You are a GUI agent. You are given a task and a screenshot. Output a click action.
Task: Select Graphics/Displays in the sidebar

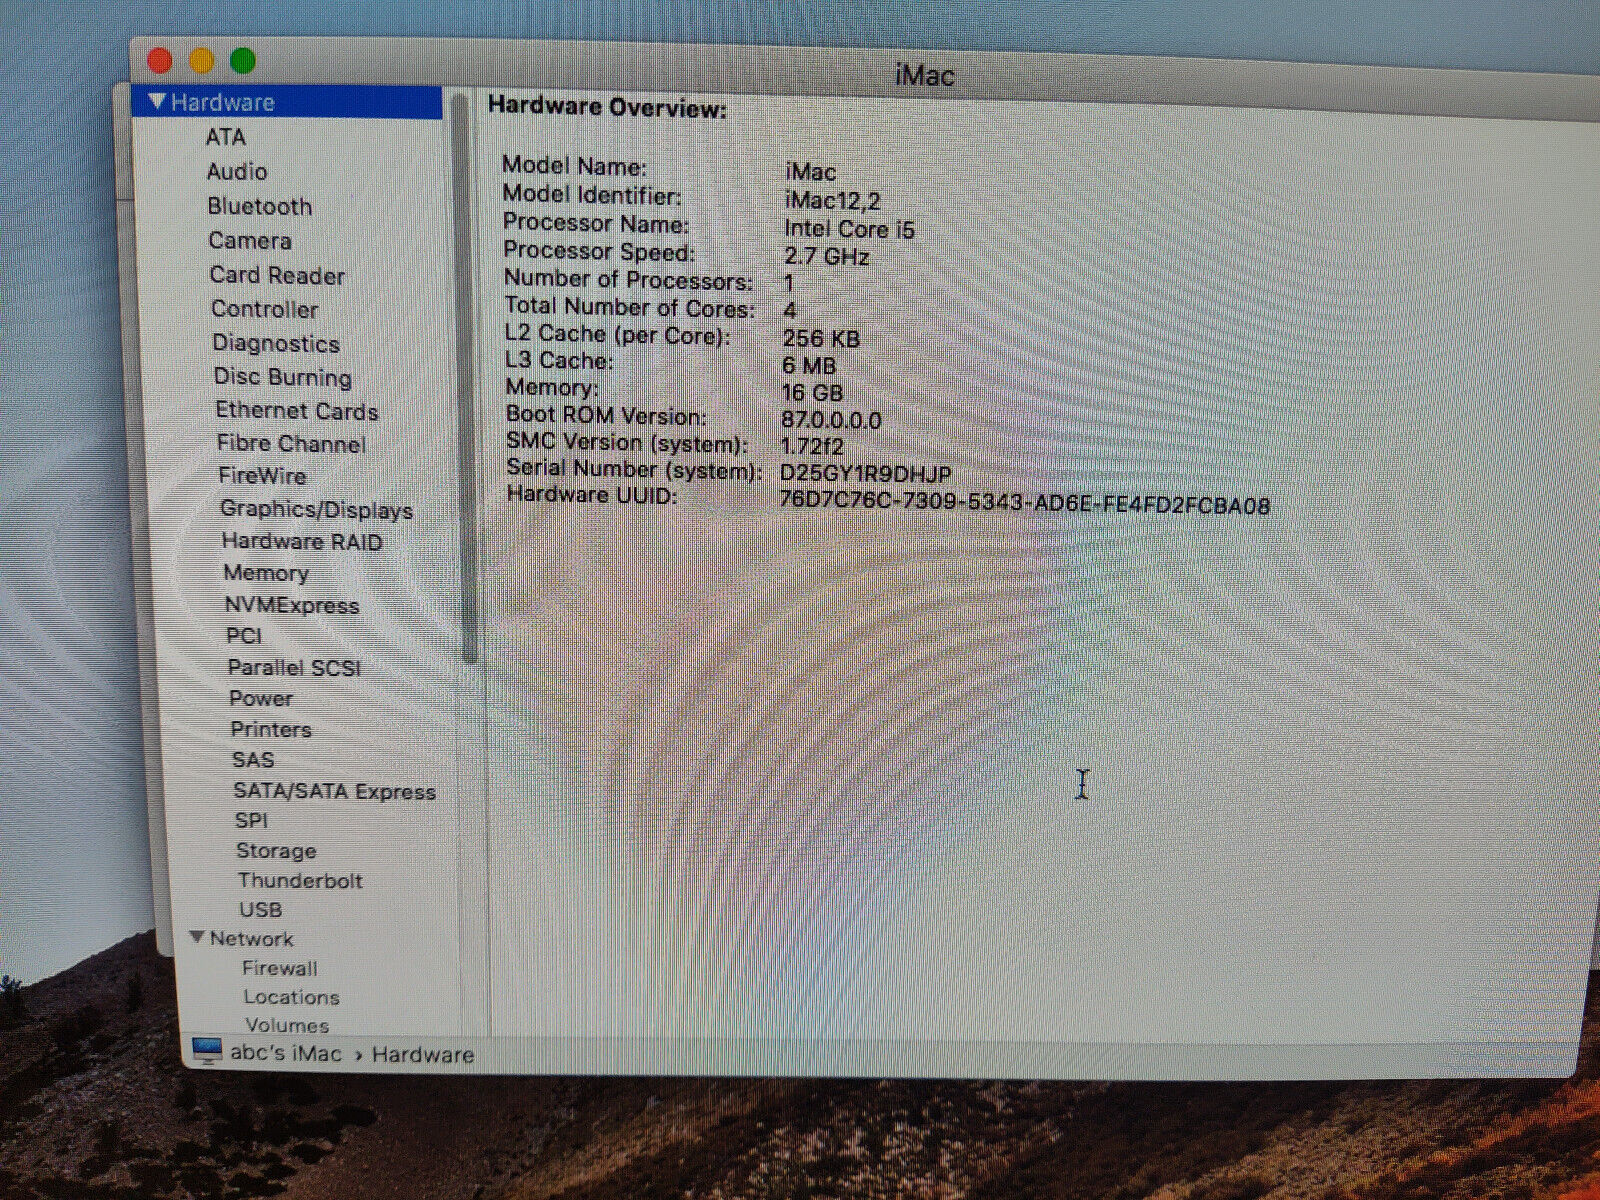point(316,509)
